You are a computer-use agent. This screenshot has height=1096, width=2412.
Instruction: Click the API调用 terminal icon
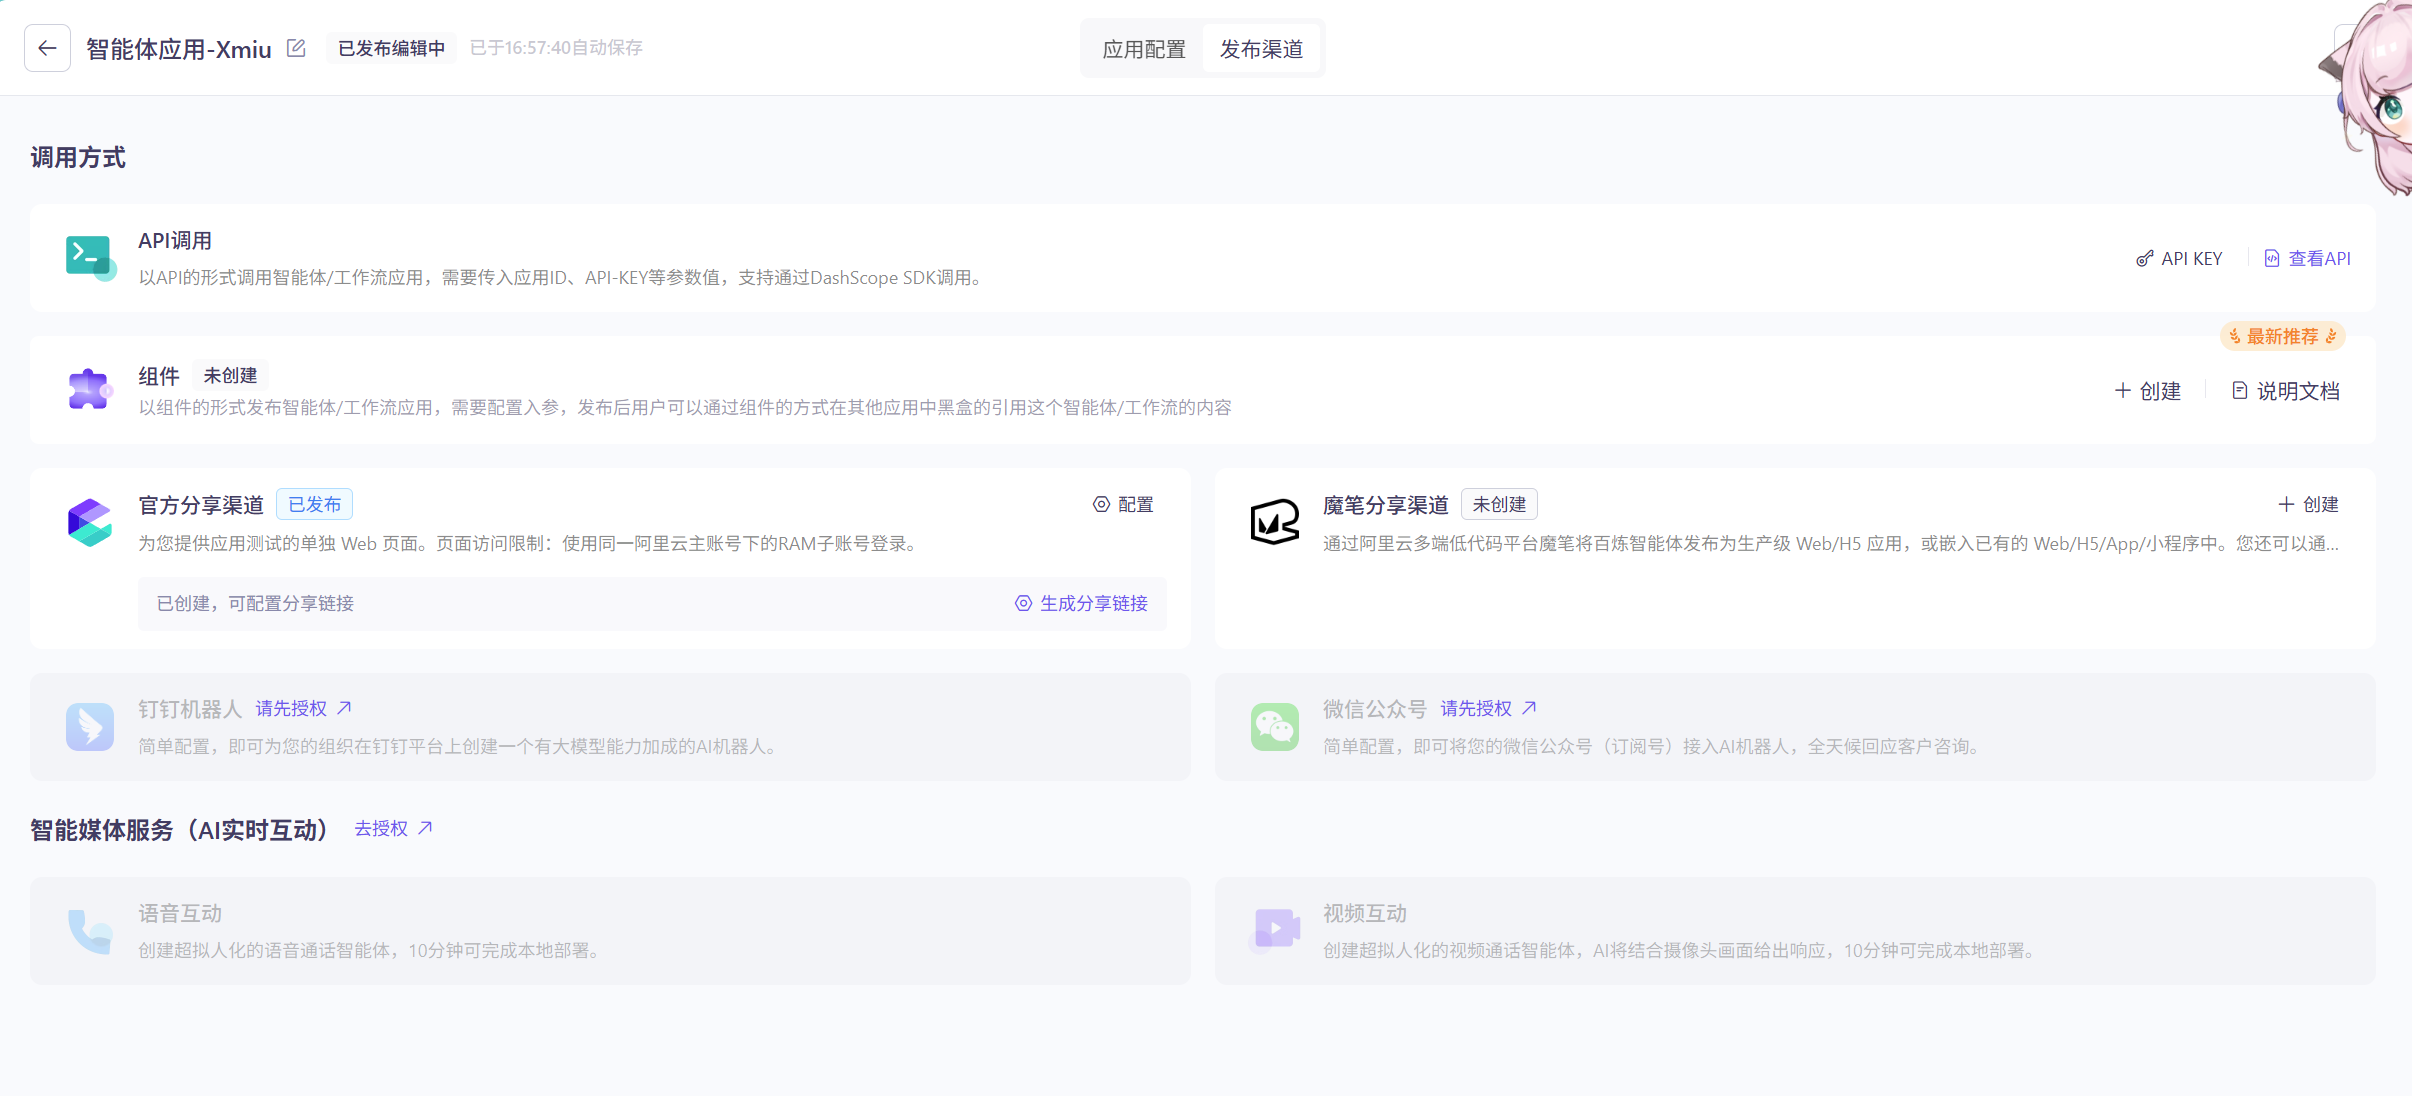point(89,257)
